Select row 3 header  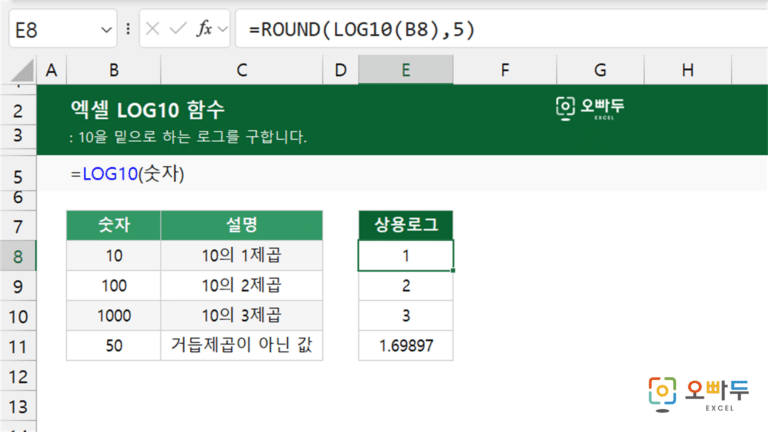tap(18, 136)
